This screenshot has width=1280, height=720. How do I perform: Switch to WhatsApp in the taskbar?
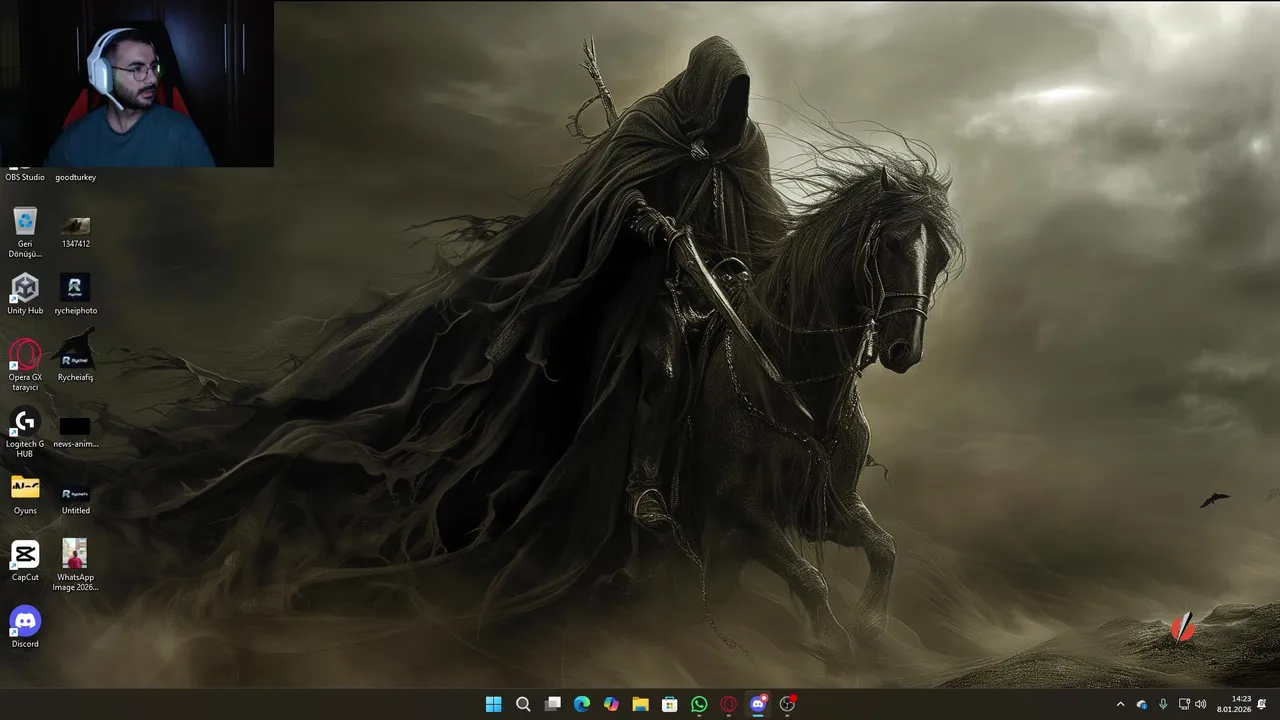[x=699, y=704]
